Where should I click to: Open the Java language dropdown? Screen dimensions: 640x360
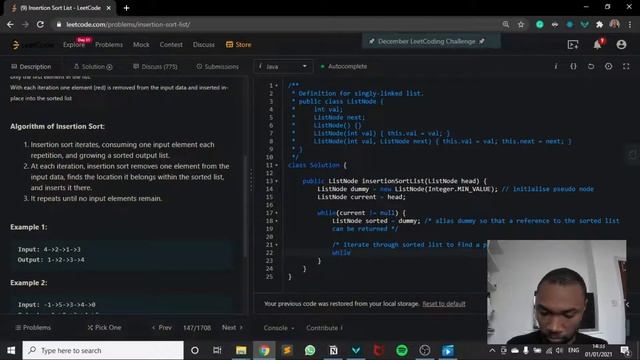tap(283, 67)
